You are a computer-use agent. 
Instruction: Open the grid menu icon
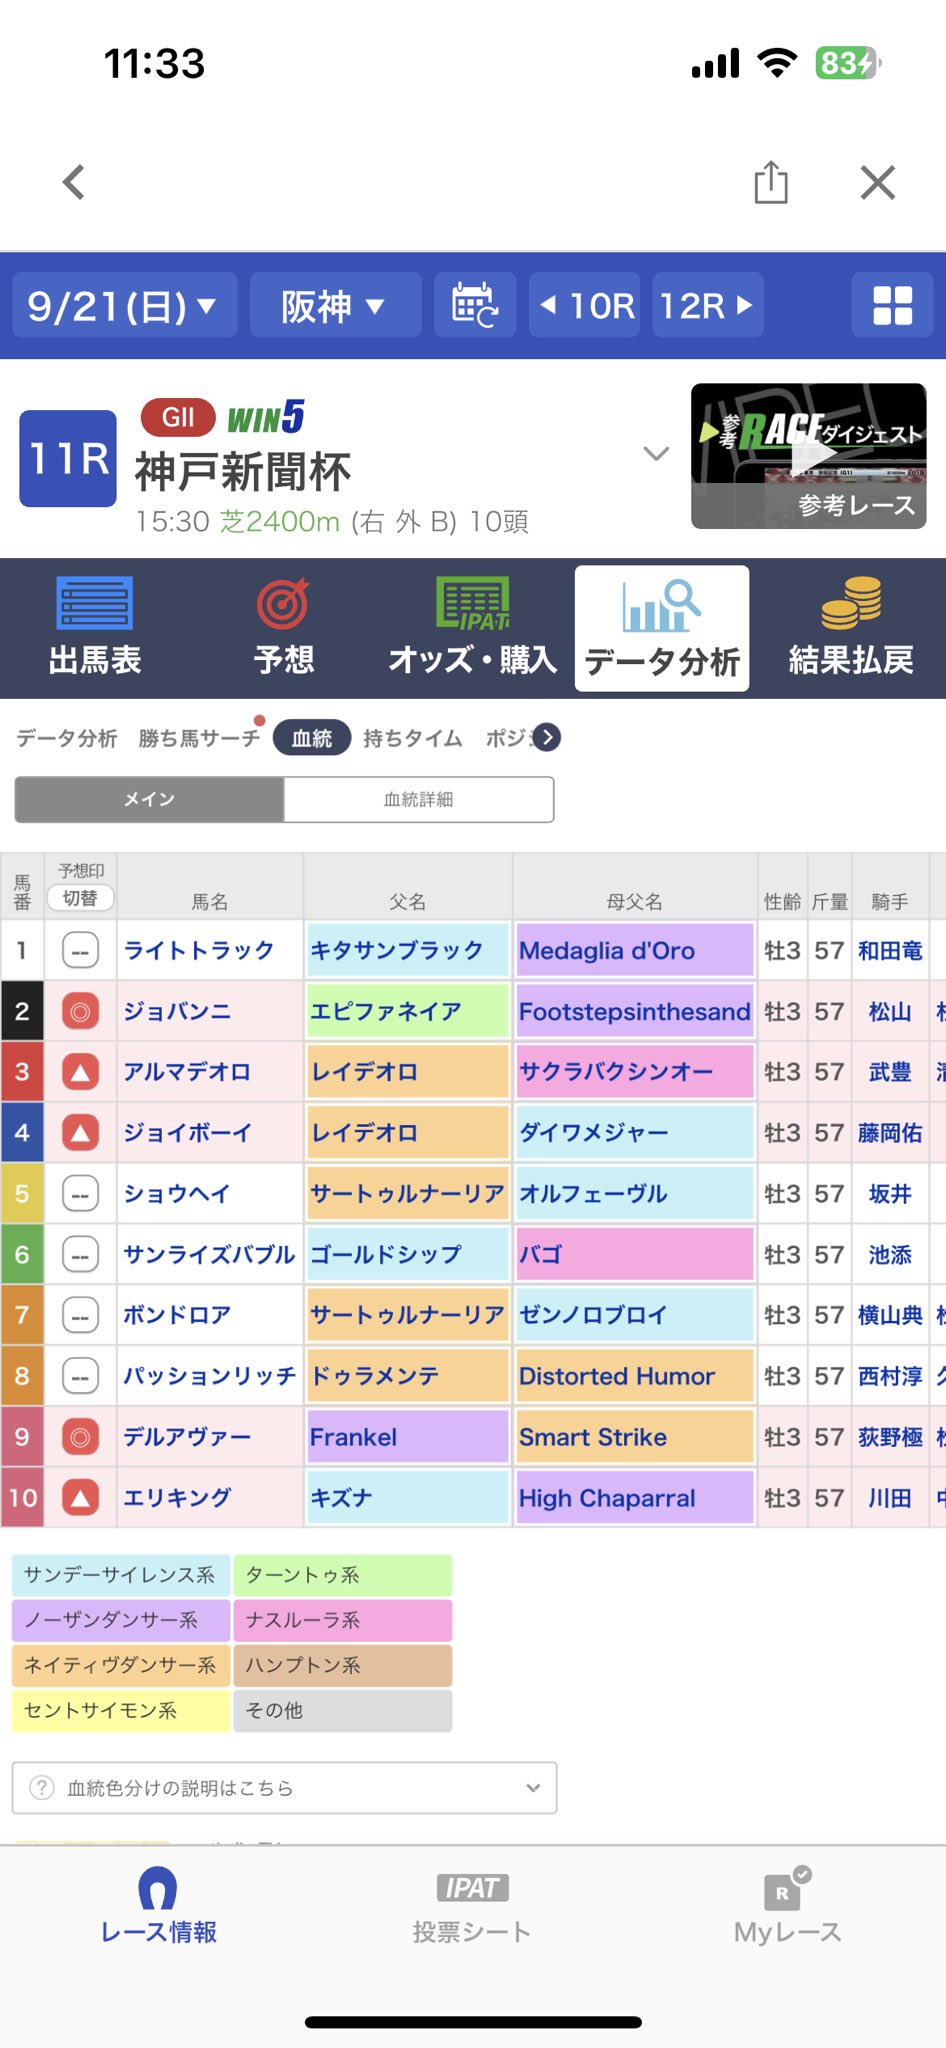[x=893, y=305]
